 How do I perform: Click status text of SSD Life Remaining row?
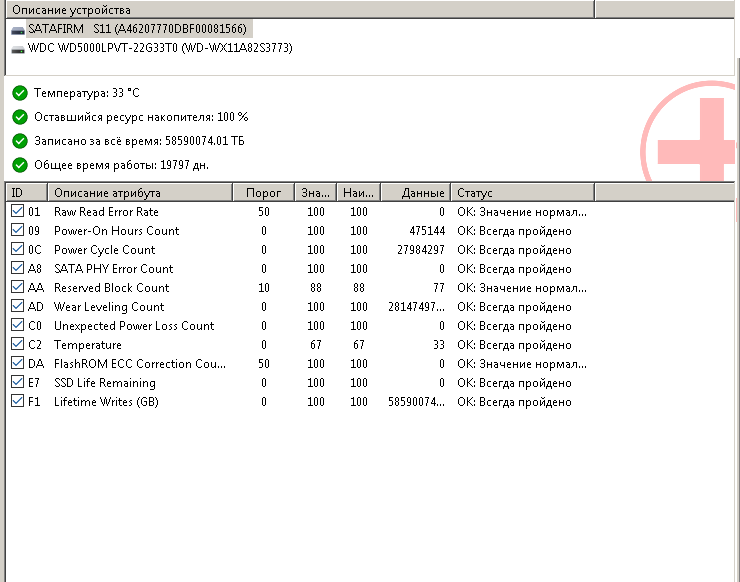pyautogui.click(x=514, y=383)
